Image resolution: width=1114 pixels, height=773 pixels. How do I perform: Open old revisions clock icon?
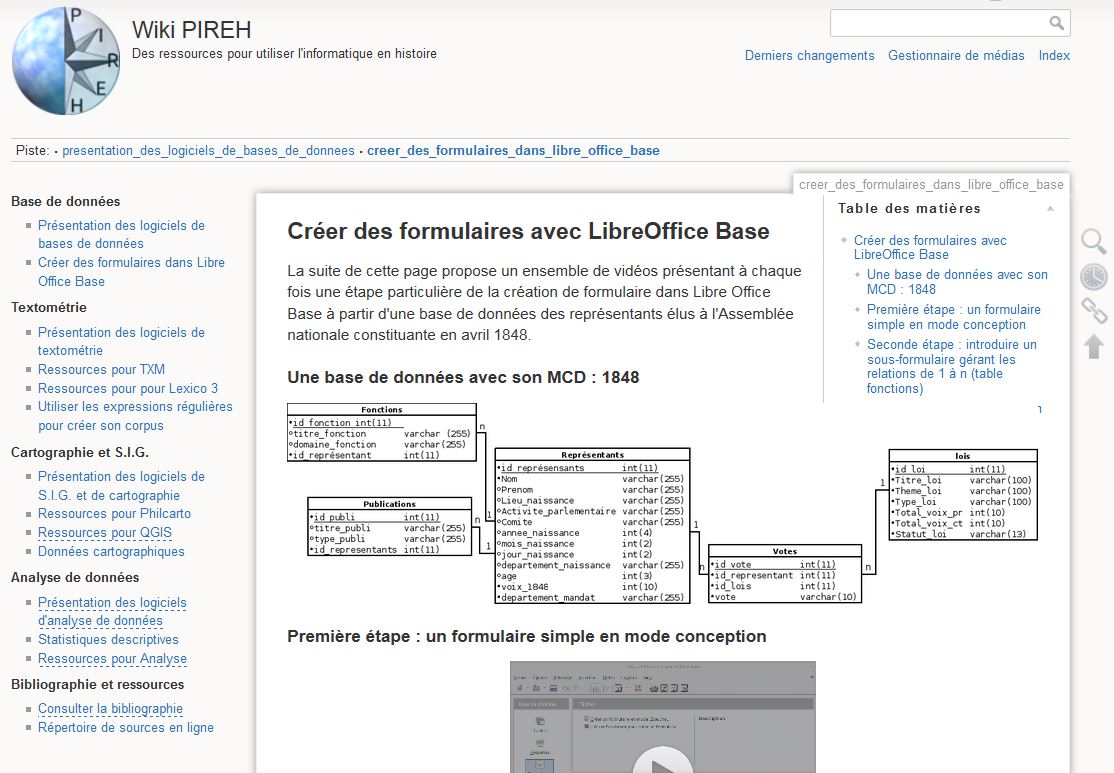pos(1093,276)
